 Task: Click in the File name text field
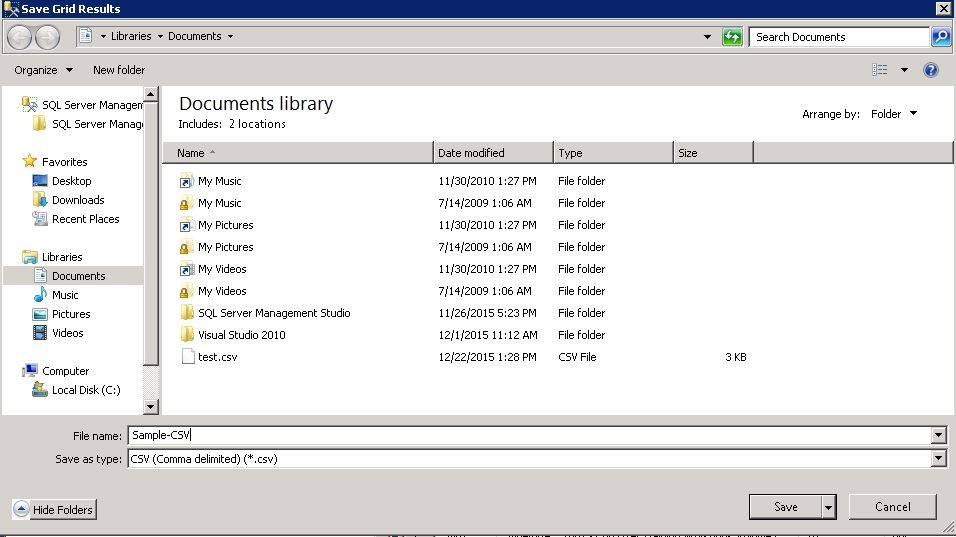click(x=529, y=435)
